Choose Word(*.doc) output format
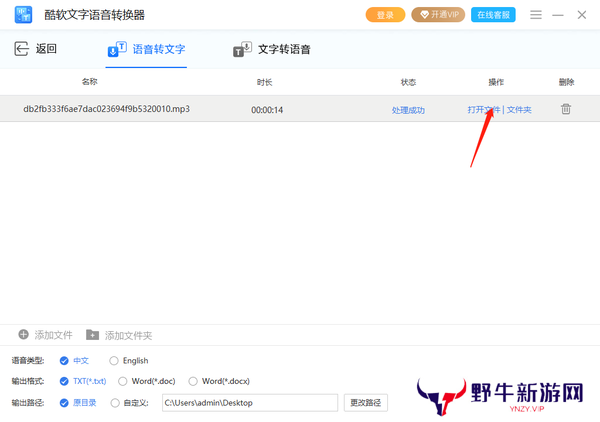600x422 pixels. pyautogui.click(x=122, y=381)
